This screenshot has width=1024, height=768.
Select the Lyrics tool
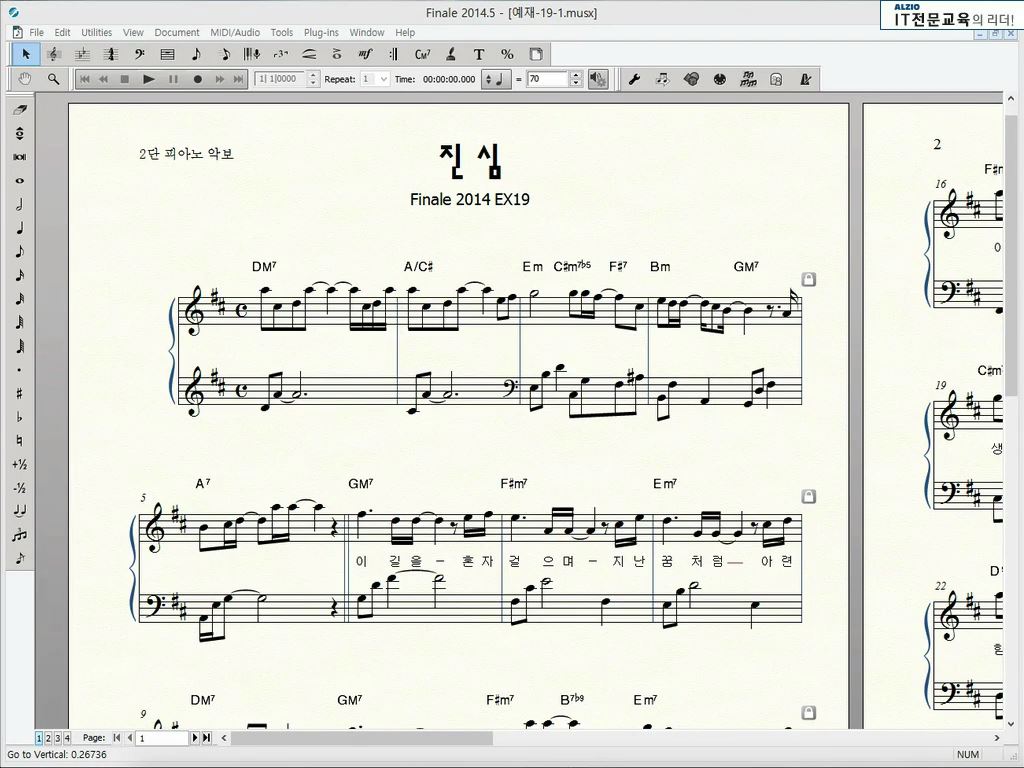(451, 54)
